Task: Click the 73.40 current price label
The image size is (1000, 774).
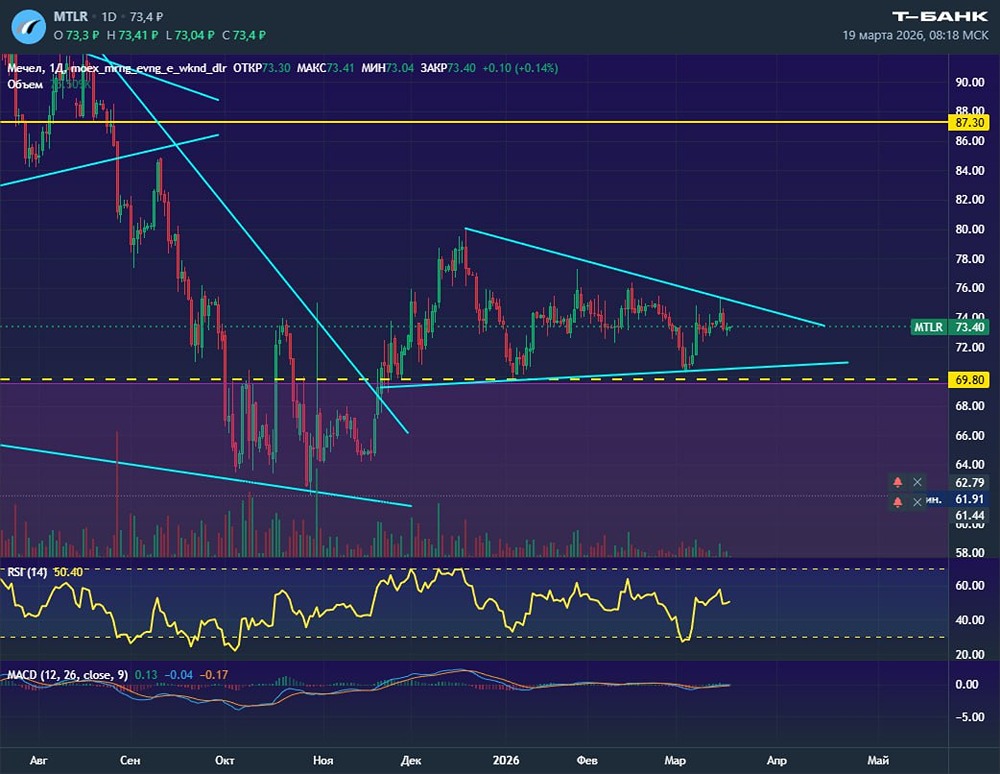Action: coord(969,327)
